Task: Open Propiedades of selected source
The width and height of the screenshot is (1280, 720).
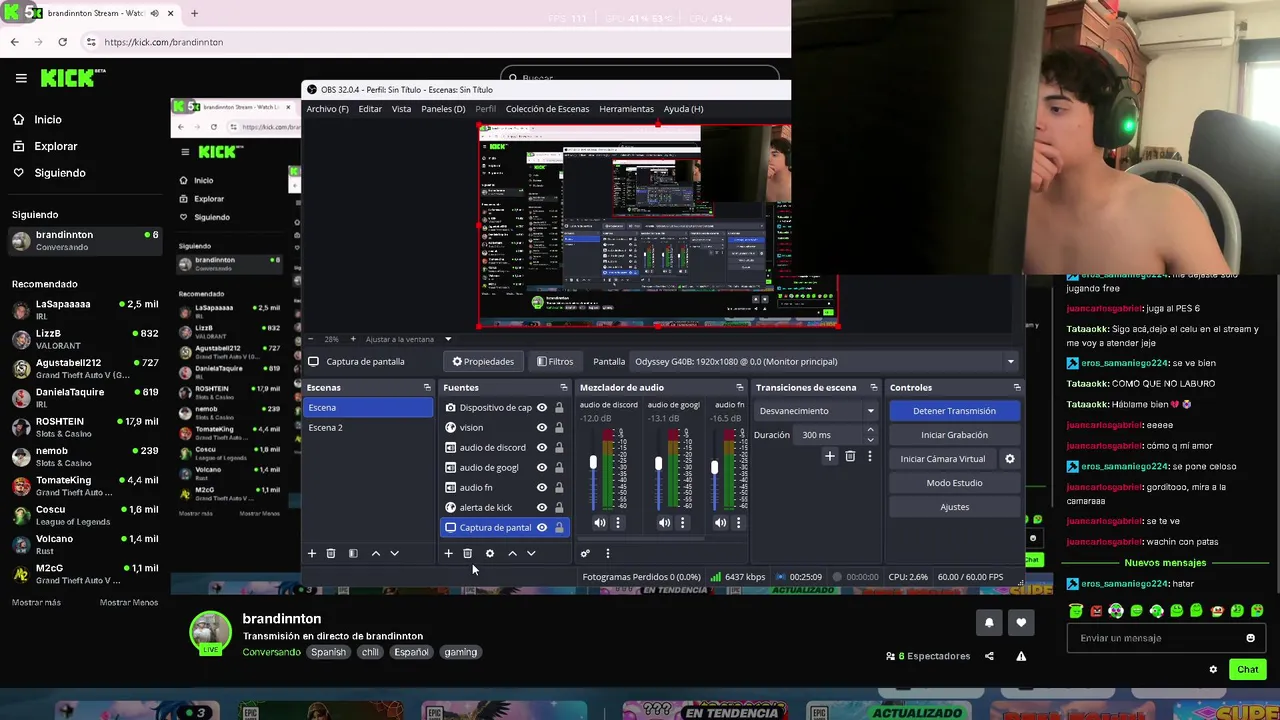Action: 483,361
